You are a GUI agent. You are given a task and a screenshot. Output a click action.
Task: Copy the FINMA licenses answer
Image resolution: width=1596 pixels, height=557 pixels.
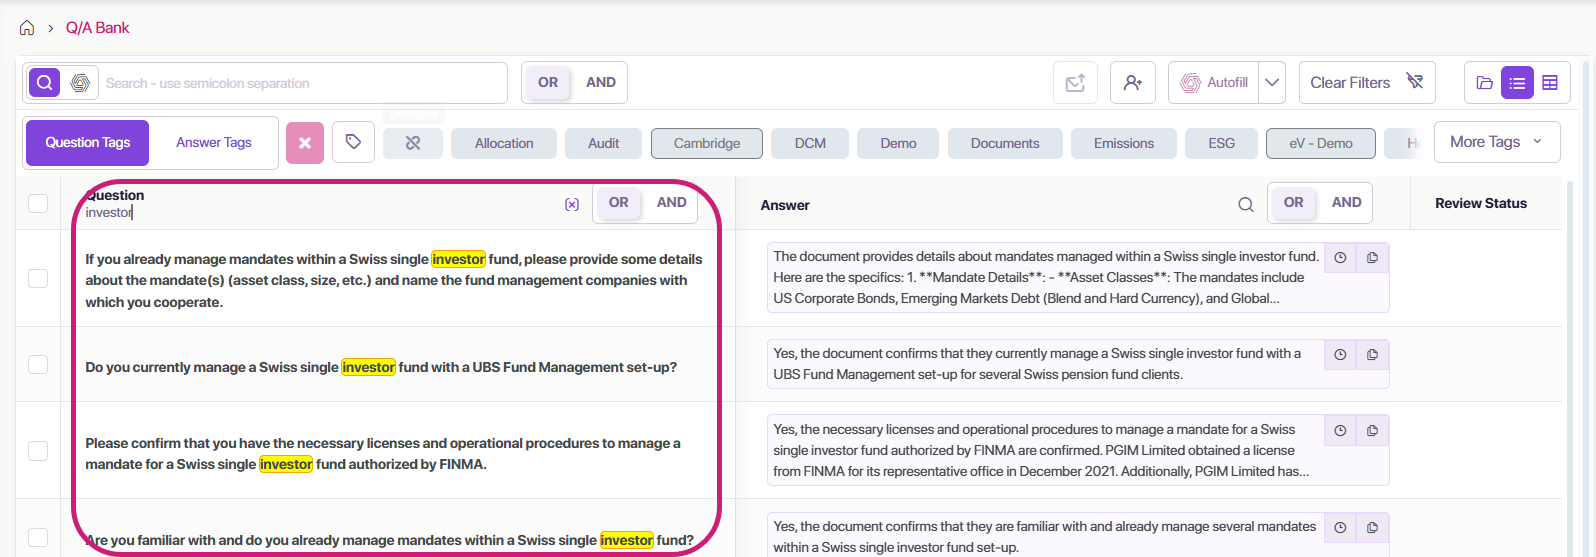[1372, 431]
